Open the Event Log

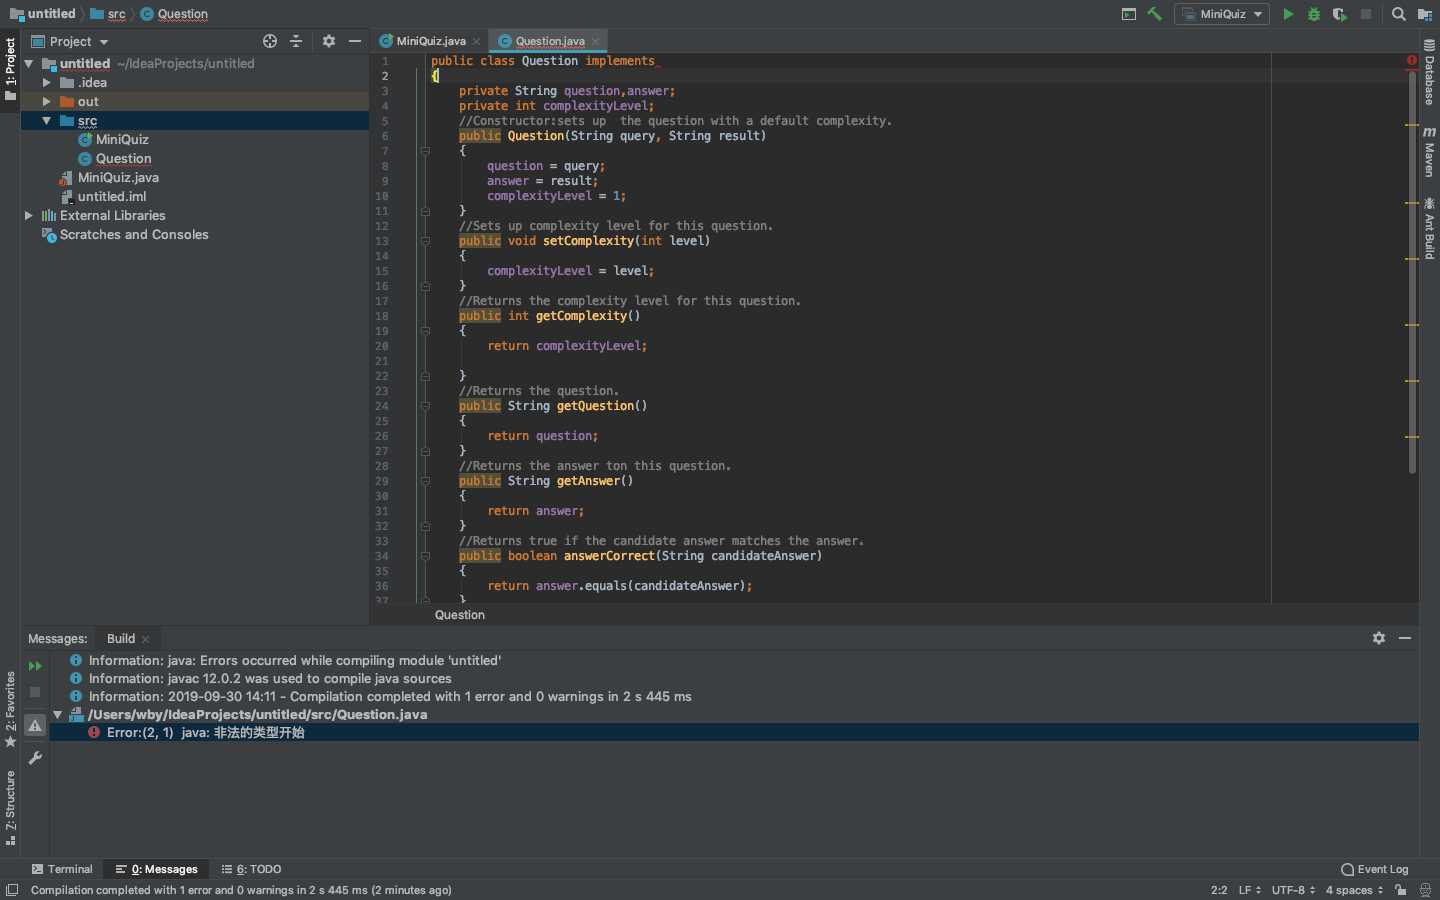[x=1375, y=869]
